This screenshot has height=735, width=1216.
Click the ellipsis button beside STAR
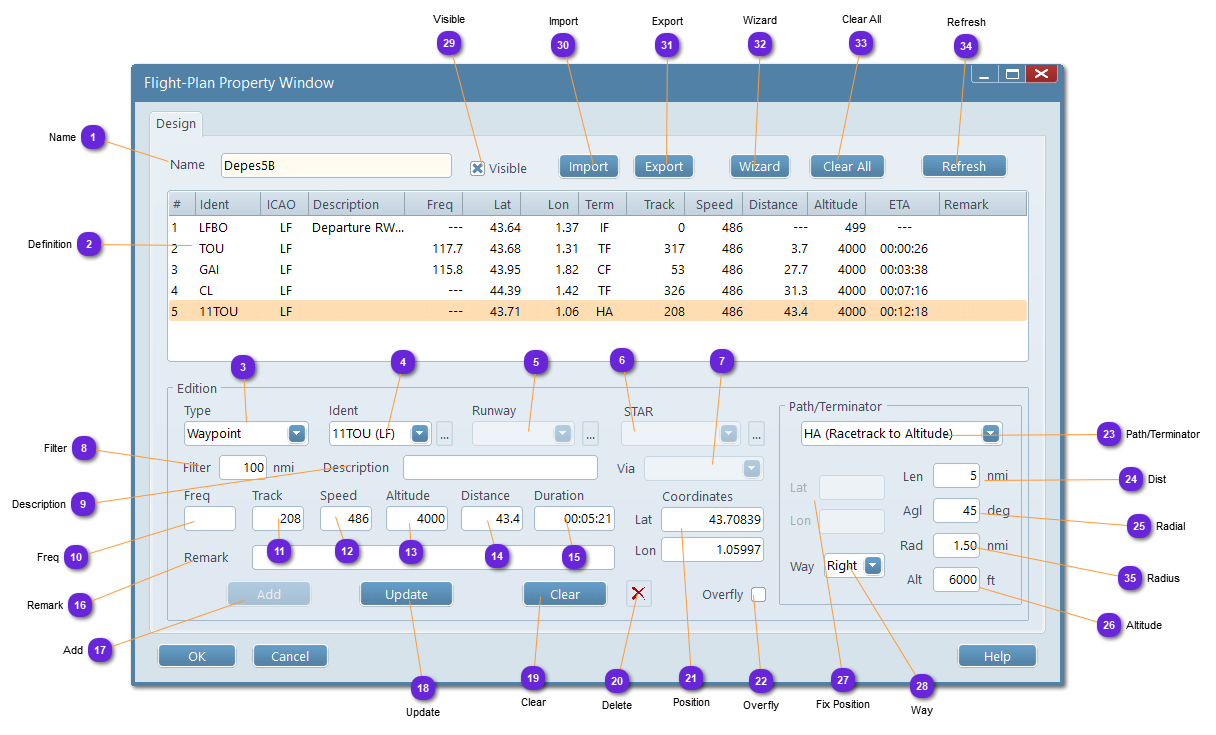756,433
